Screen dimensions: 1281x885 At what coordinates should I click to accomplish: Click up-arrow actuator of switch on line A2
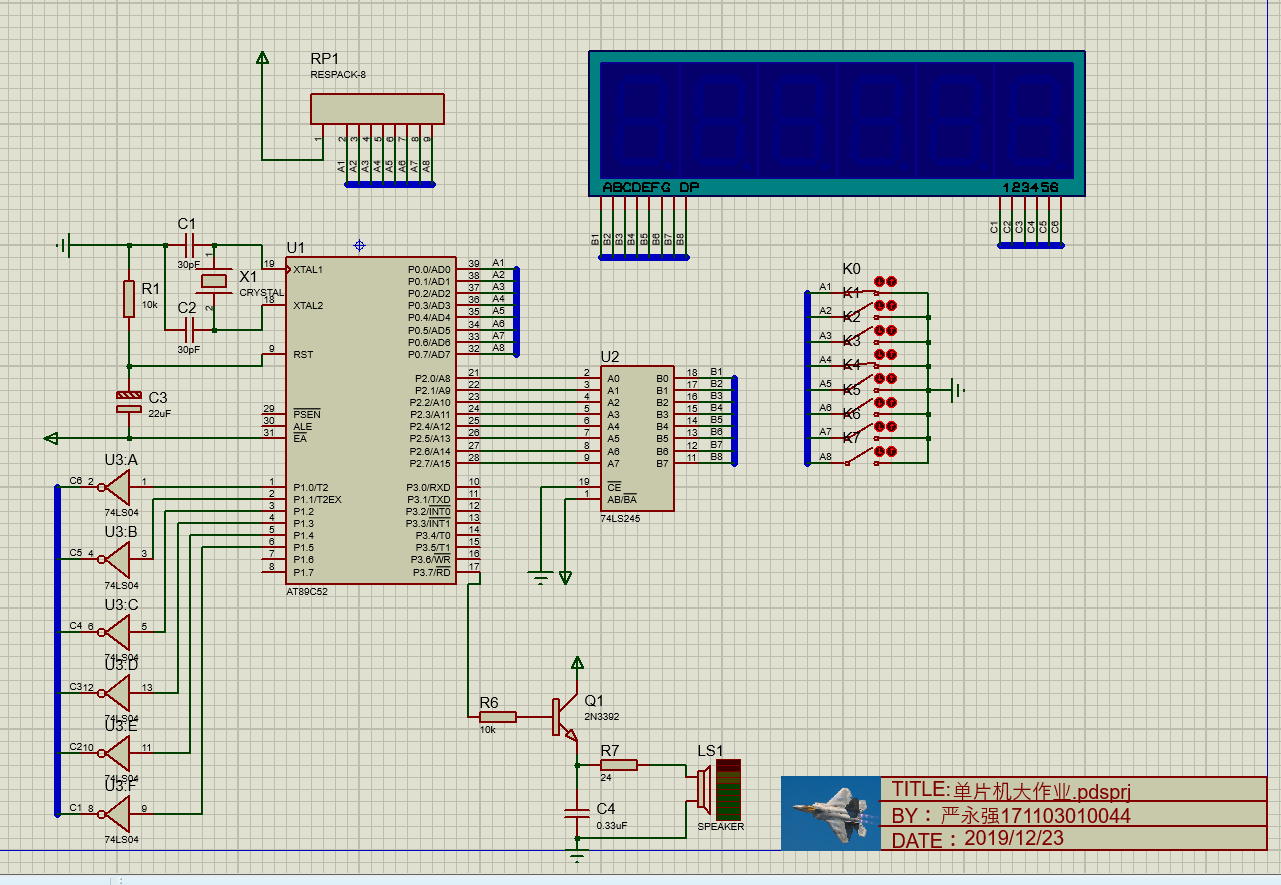tap(892, 306)
